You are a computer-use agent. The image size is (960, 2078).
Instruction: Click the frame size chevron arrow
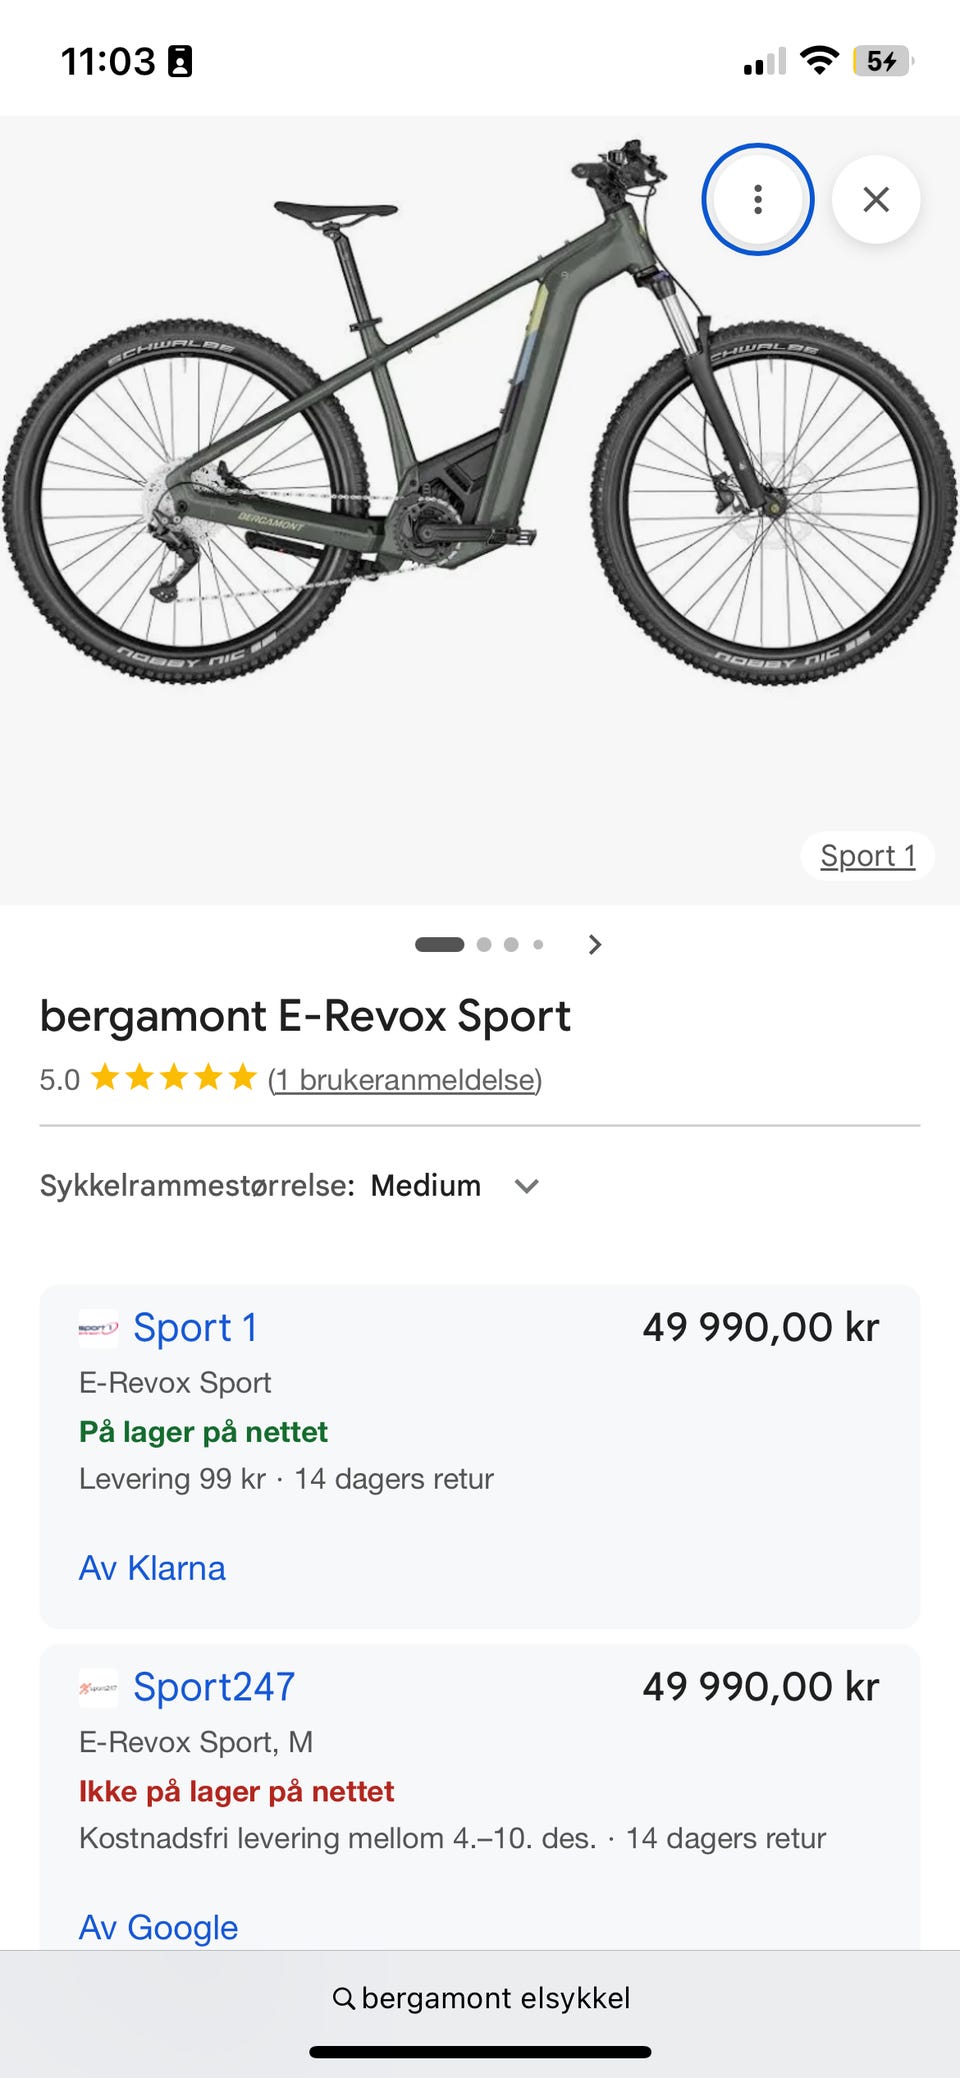point(527,1186)
